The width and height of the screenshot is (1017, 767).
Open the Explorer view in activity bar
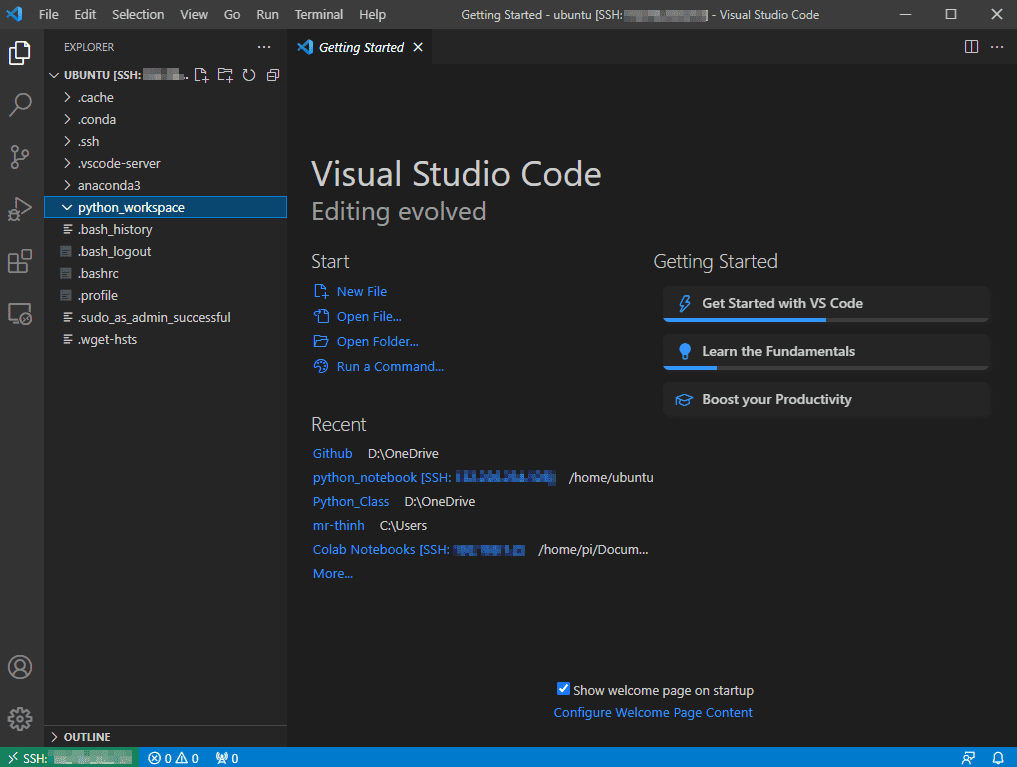[19, 53]
